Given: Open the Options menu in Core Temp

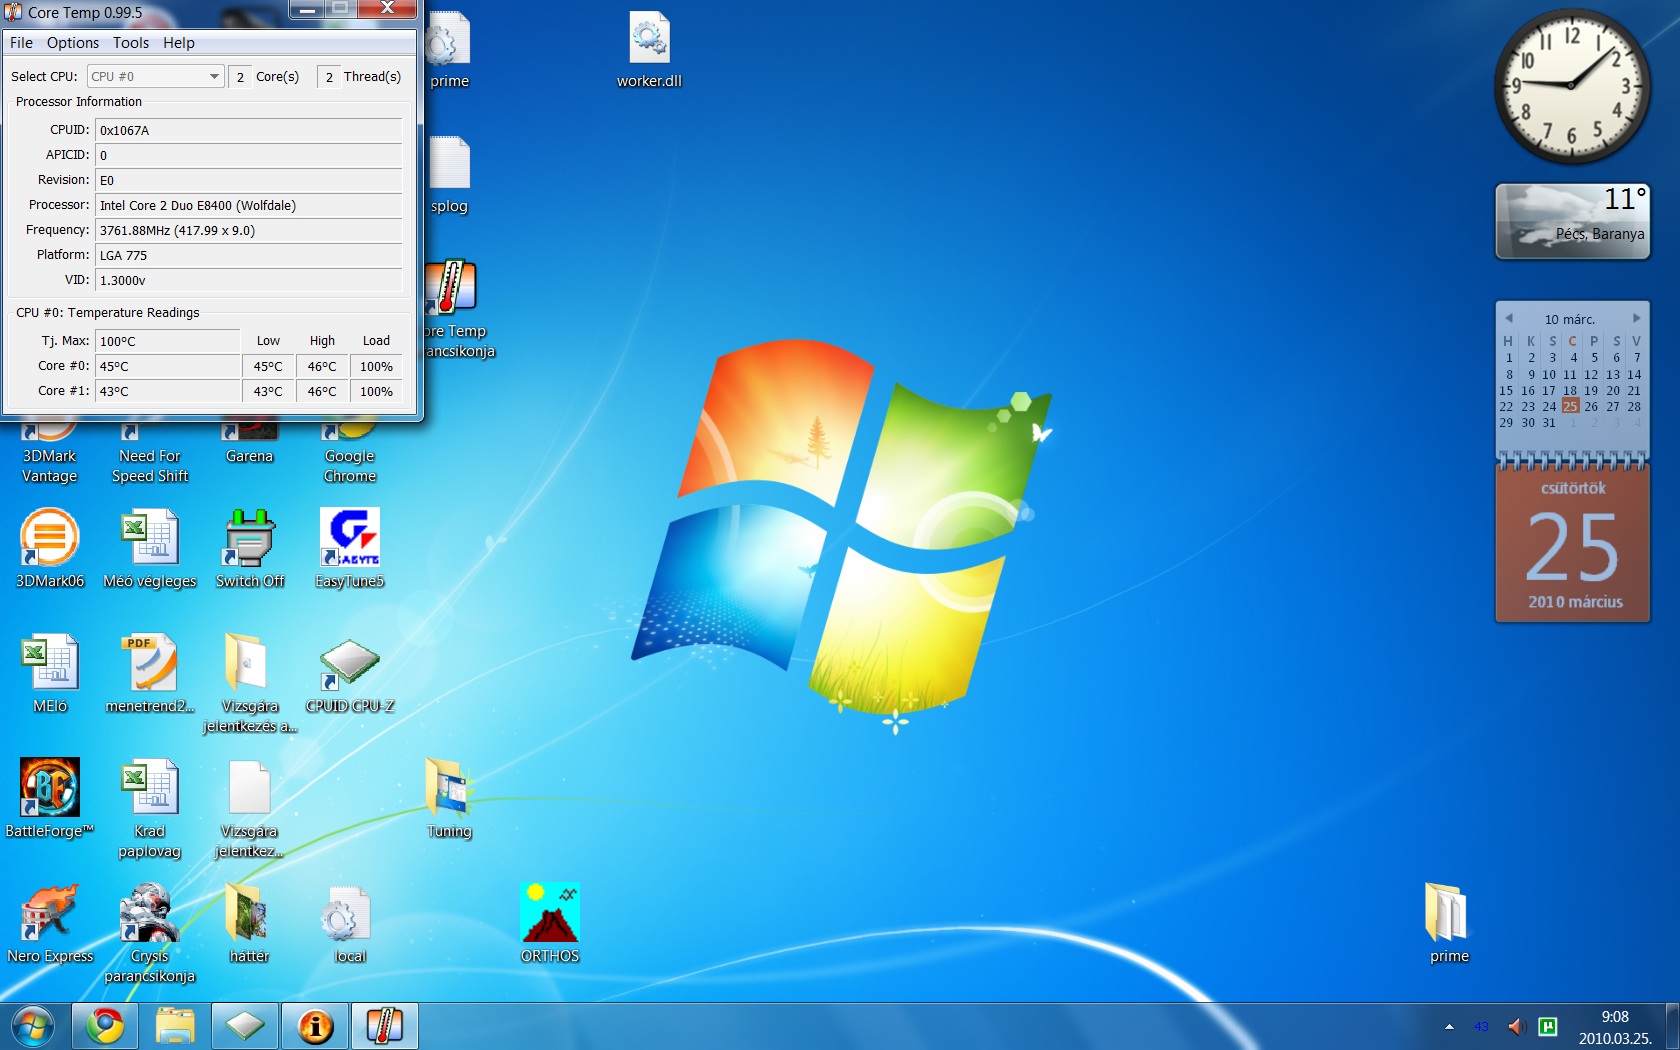Looking at the screenshot, I should click(72, 43).
